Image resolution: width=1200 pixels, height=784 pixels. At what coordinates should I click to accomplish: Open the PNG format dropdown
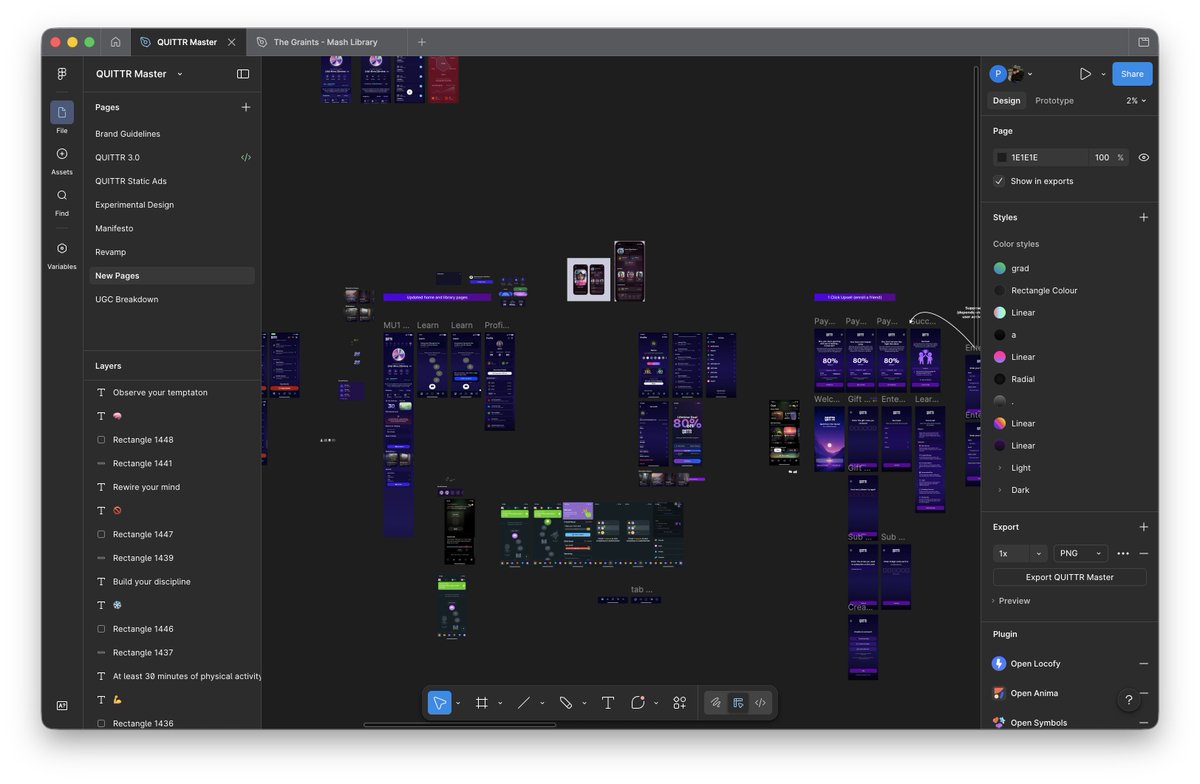click(1081, 553)
